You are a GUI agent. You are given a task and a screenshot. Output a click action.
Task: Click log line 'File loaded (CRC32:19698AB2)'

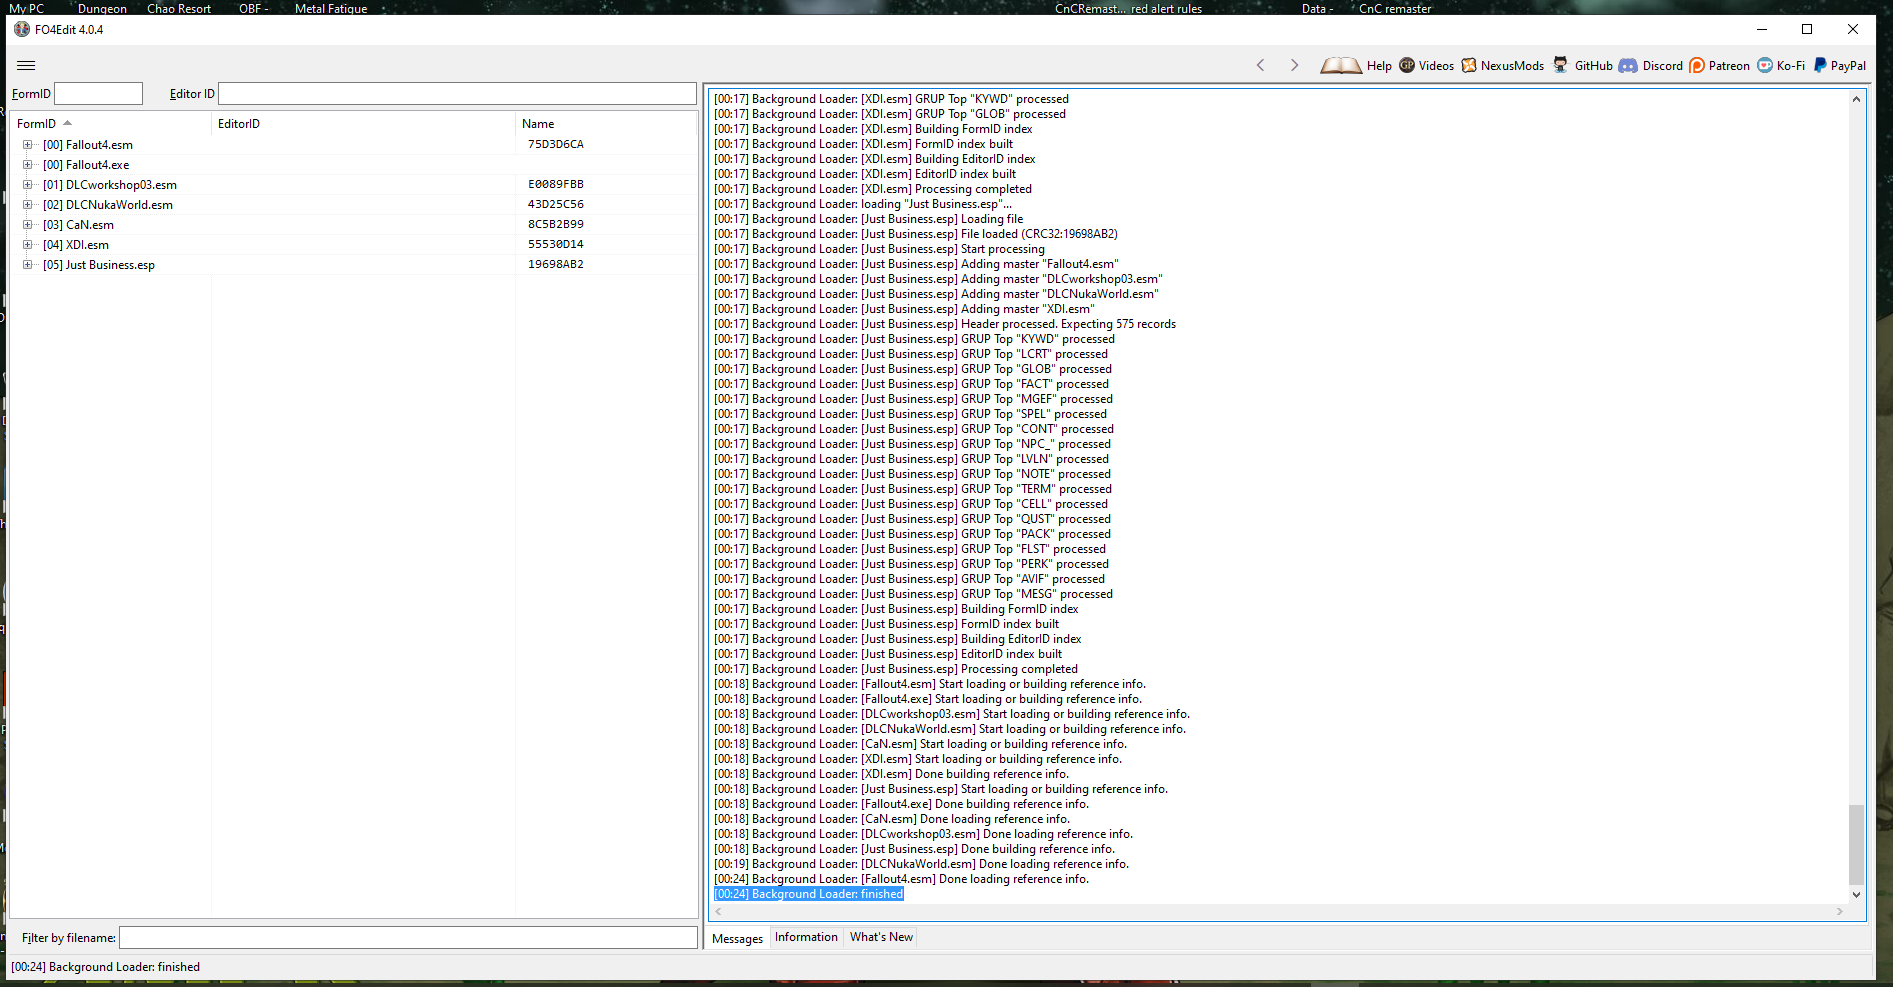click(x=916, y=234)
